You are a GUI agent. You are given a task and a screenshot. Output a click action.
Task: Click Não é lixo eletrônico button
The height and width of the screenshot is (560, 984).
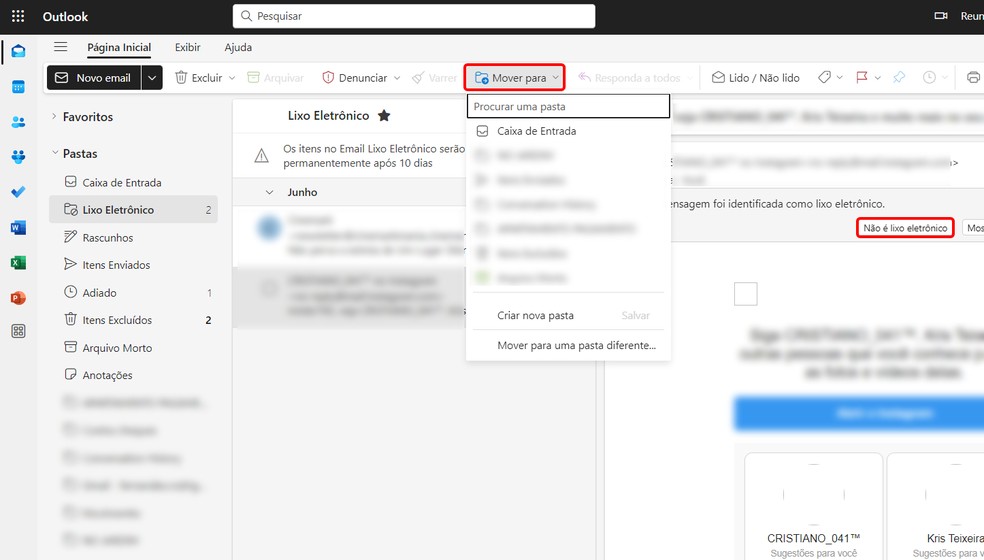pos(905,228)
